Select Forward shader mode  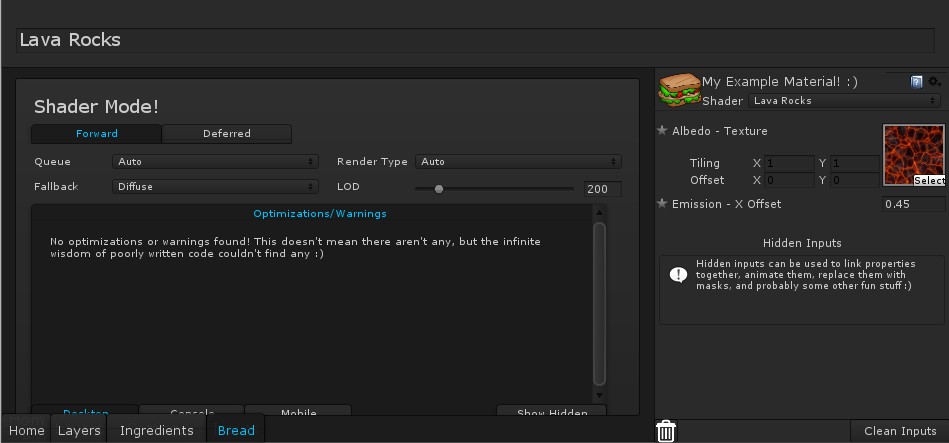tap(97, 134)
